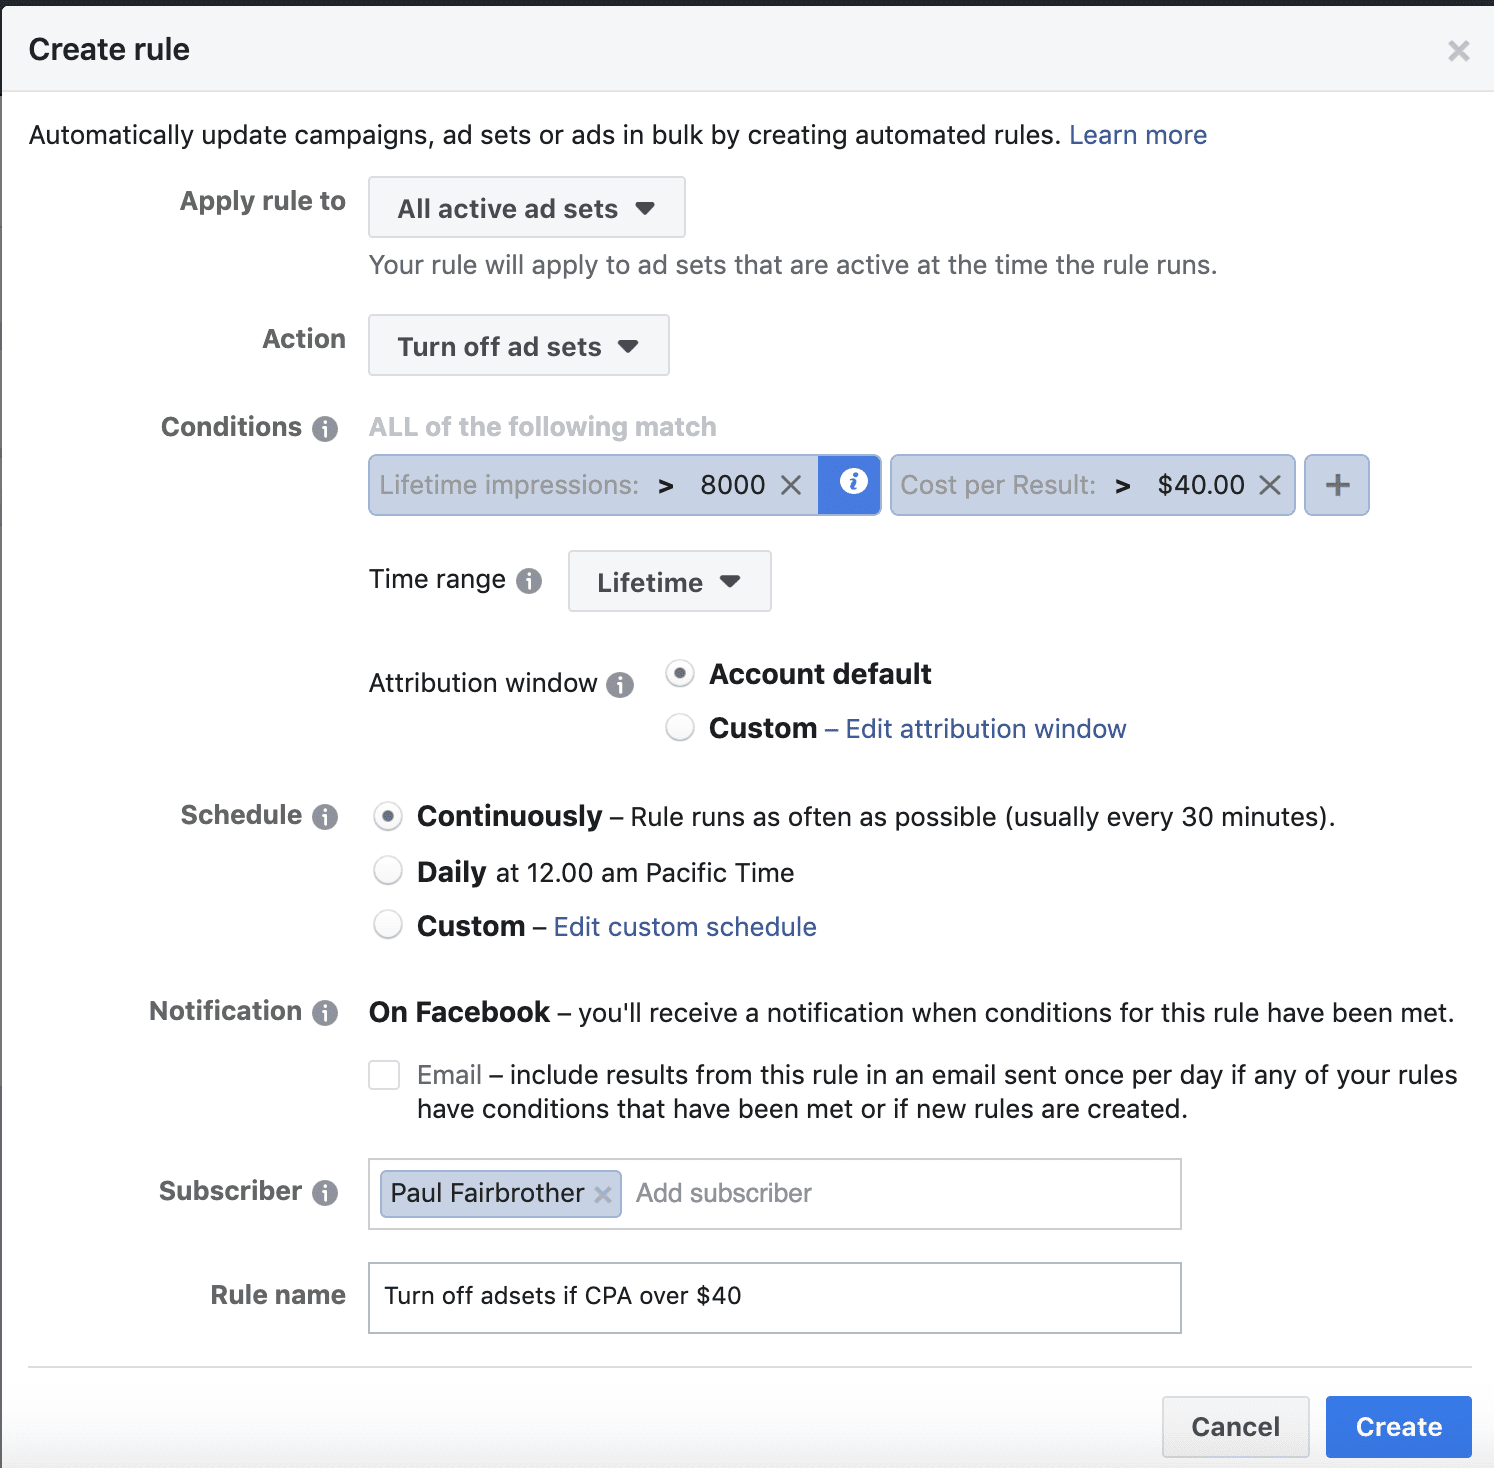
Task: Select Daily at 12.00 am schedule
Action: [388, 871]
